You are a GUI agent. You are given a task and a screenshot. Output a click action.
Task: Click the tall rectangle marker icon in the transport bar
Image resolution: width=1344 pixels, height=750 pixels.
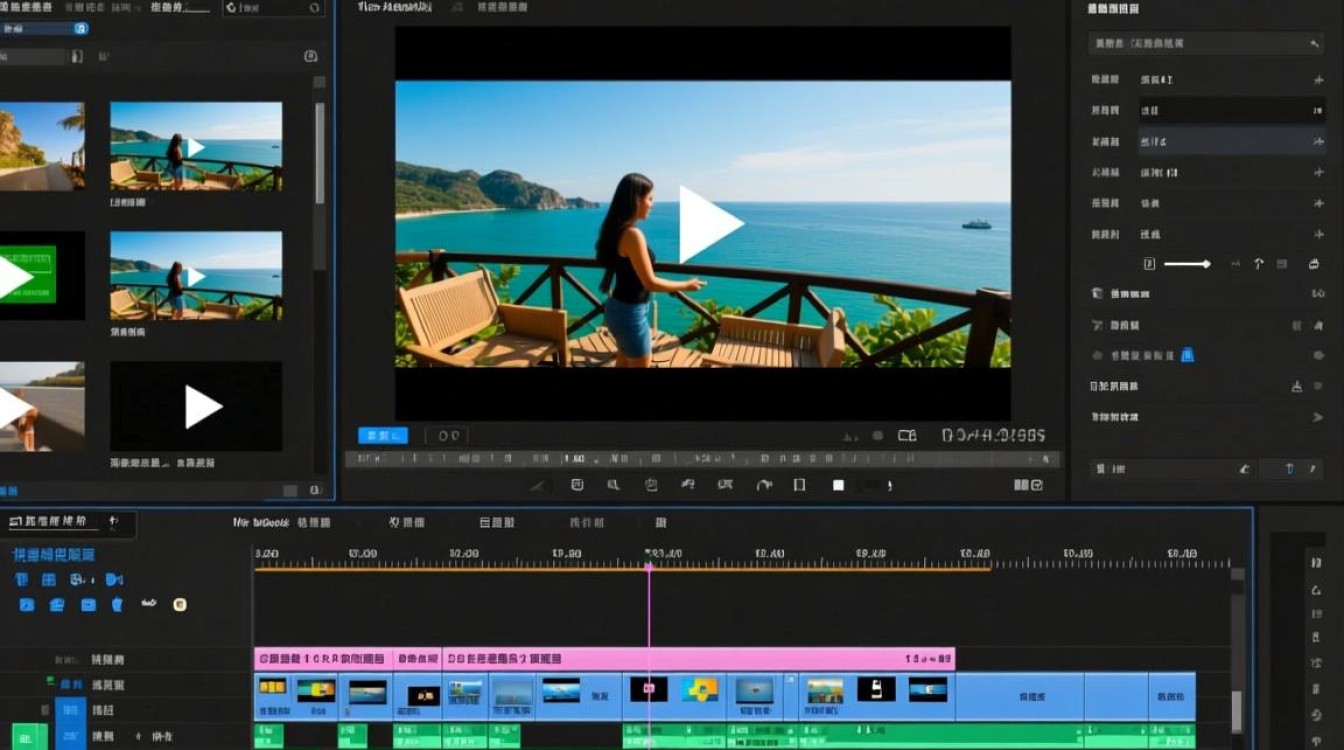point(799,485)
